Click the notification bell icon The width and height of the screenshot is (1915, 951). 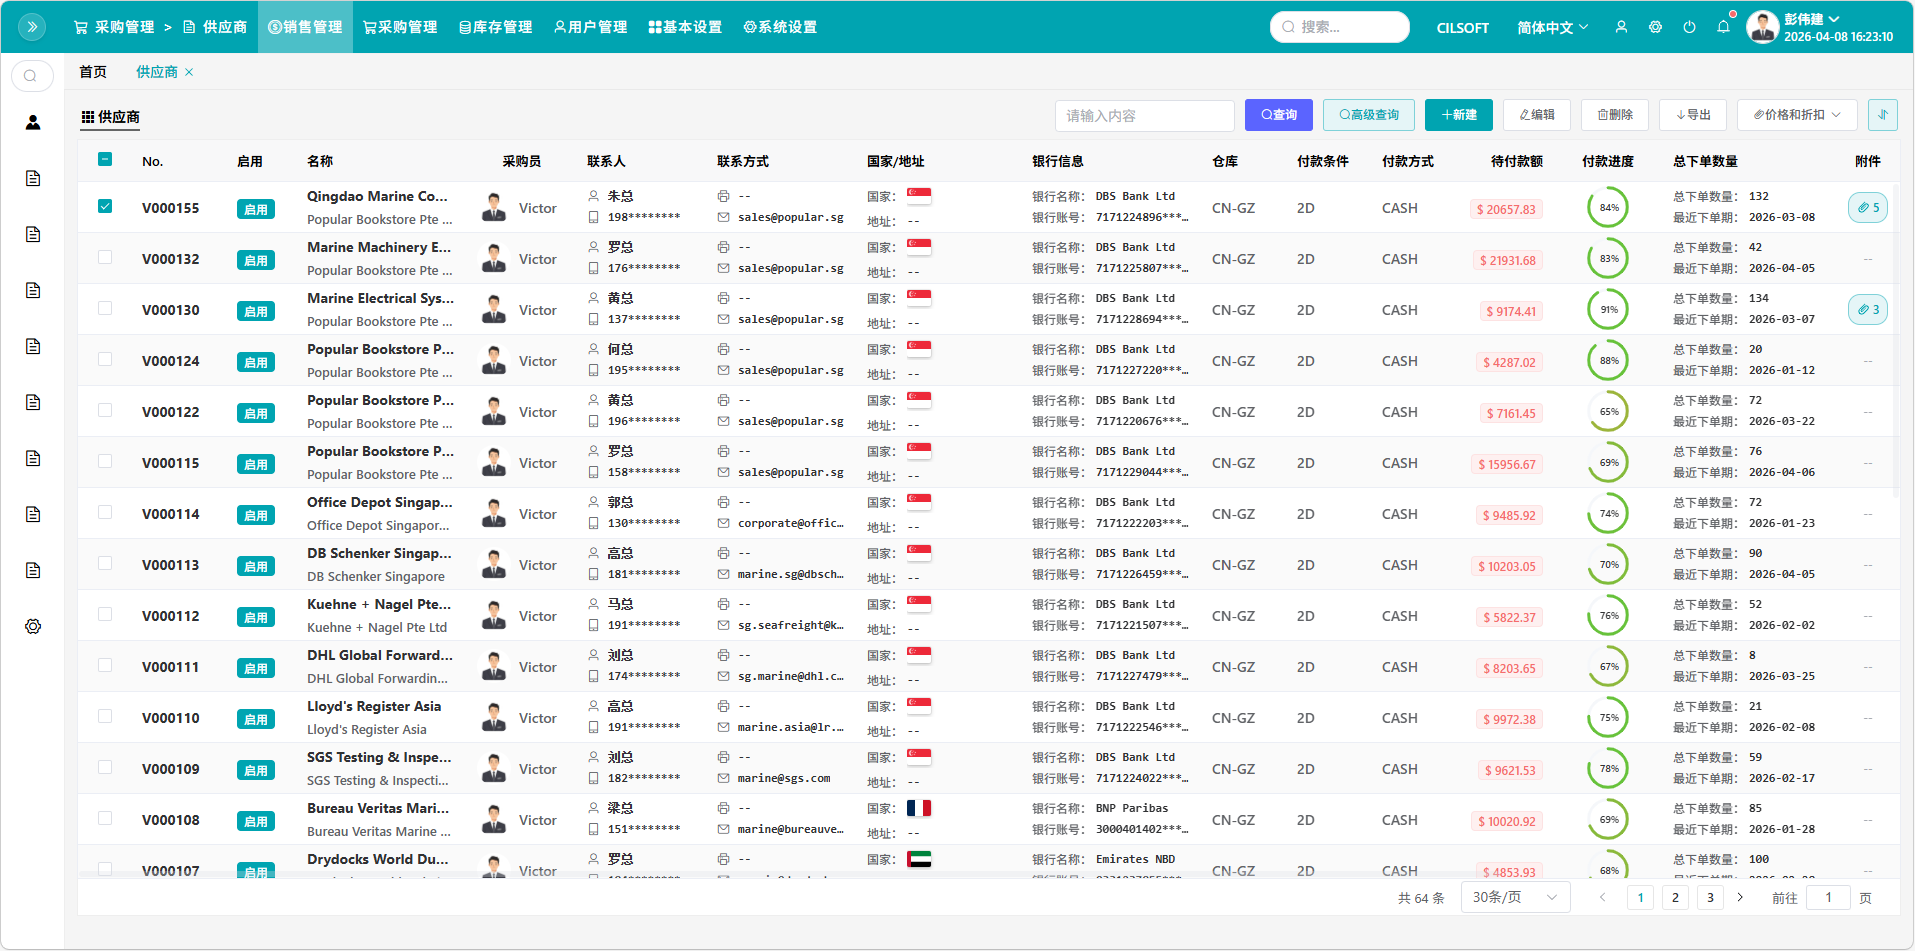coord(1723,27)
